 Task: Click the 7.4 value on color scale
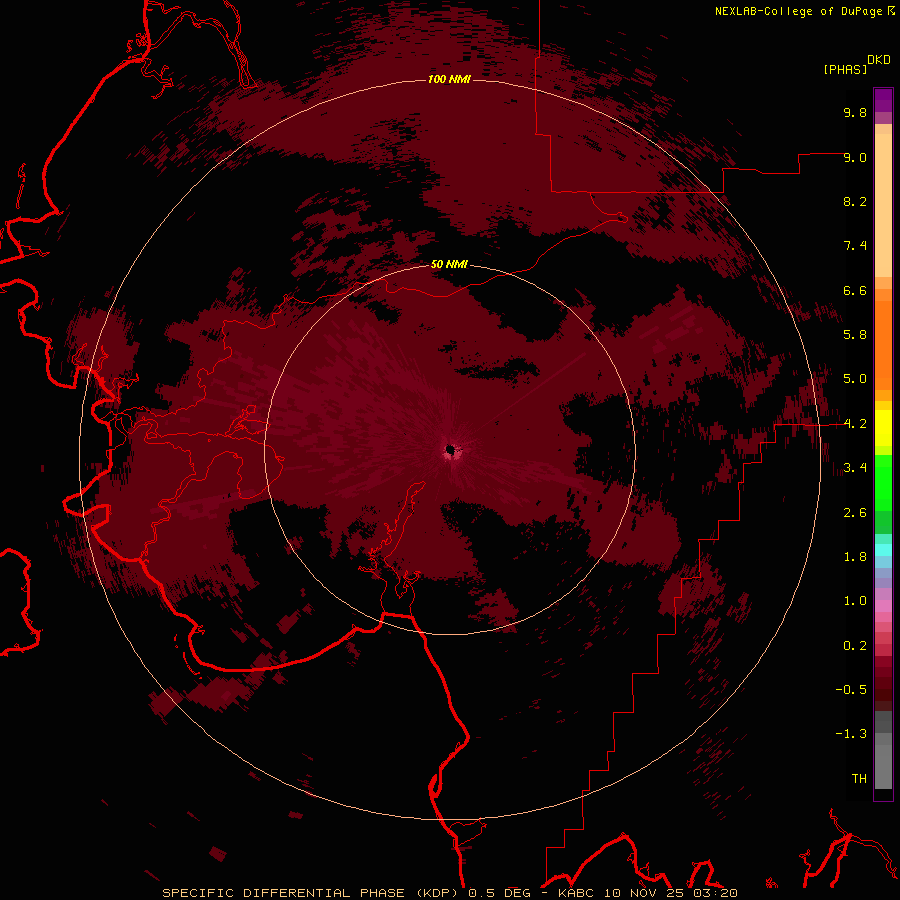tap(855, 246)
